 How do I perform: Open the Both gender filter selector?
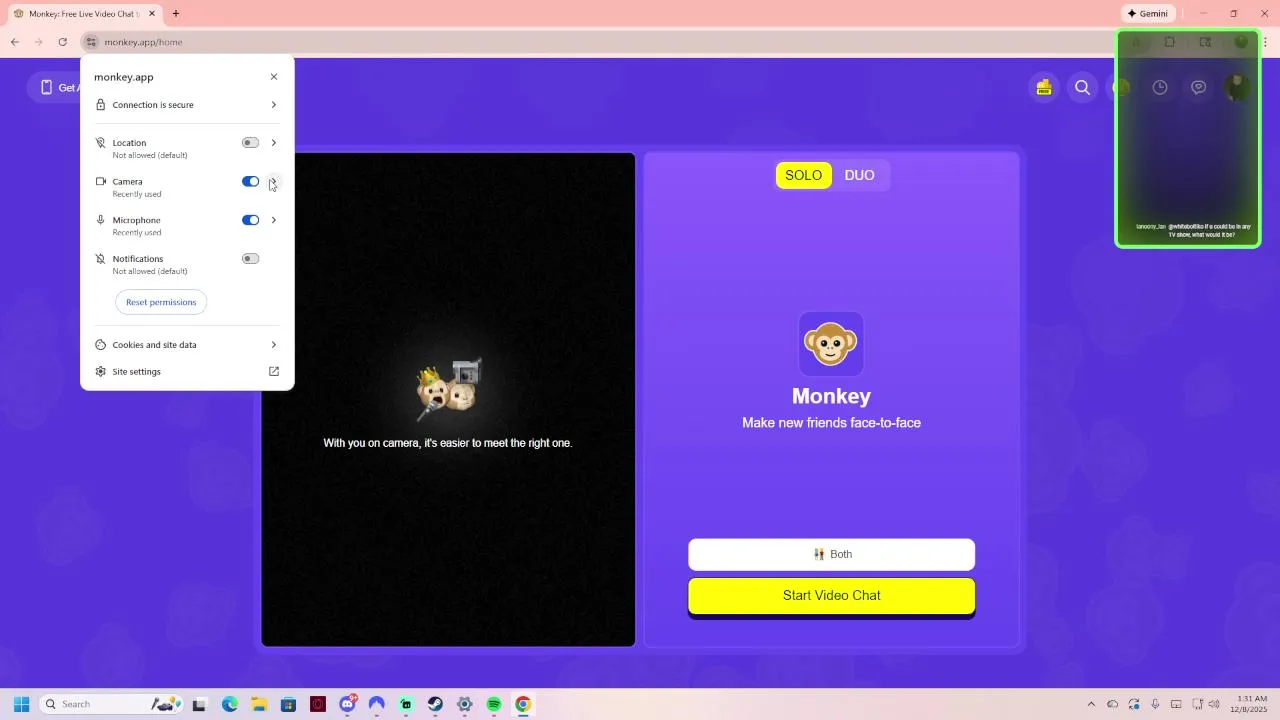(x=831, y=554)
